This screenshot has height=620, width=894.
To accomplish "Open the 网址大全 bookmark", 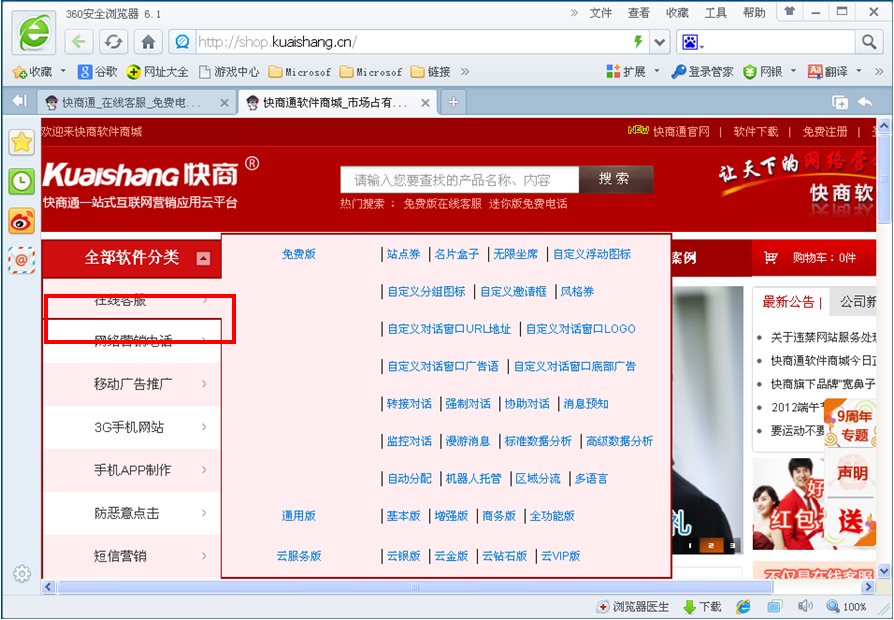I will tap(157, 72).
